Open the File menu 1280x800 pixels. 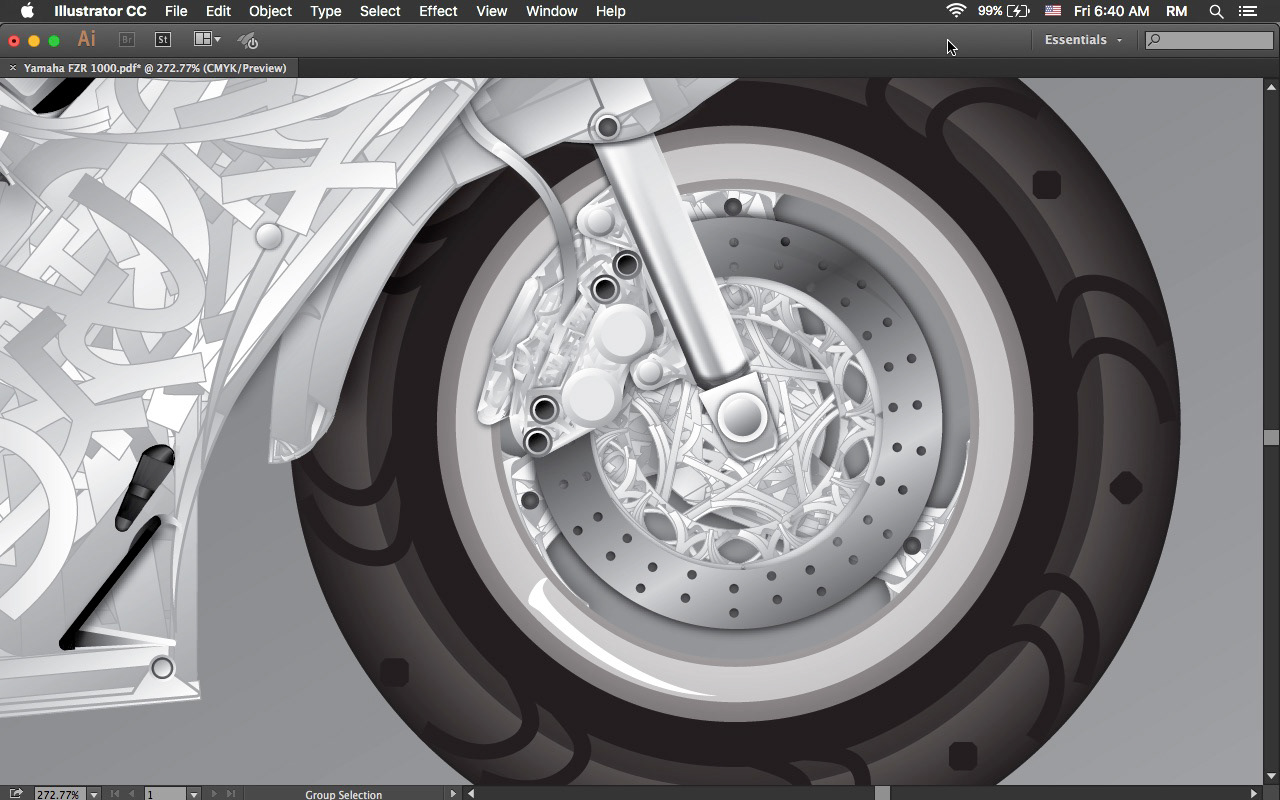tap(176, 11)
